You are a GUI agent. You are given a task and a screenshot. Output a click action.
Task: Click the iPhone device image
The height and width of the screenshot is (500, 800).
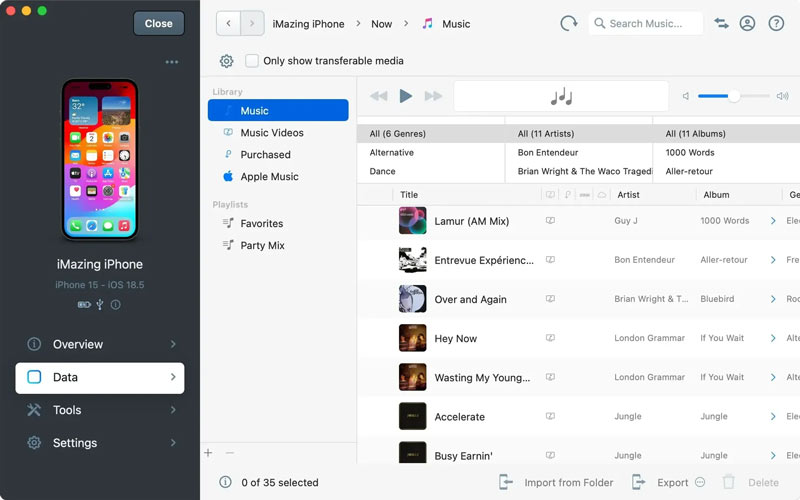coord(100,159)
